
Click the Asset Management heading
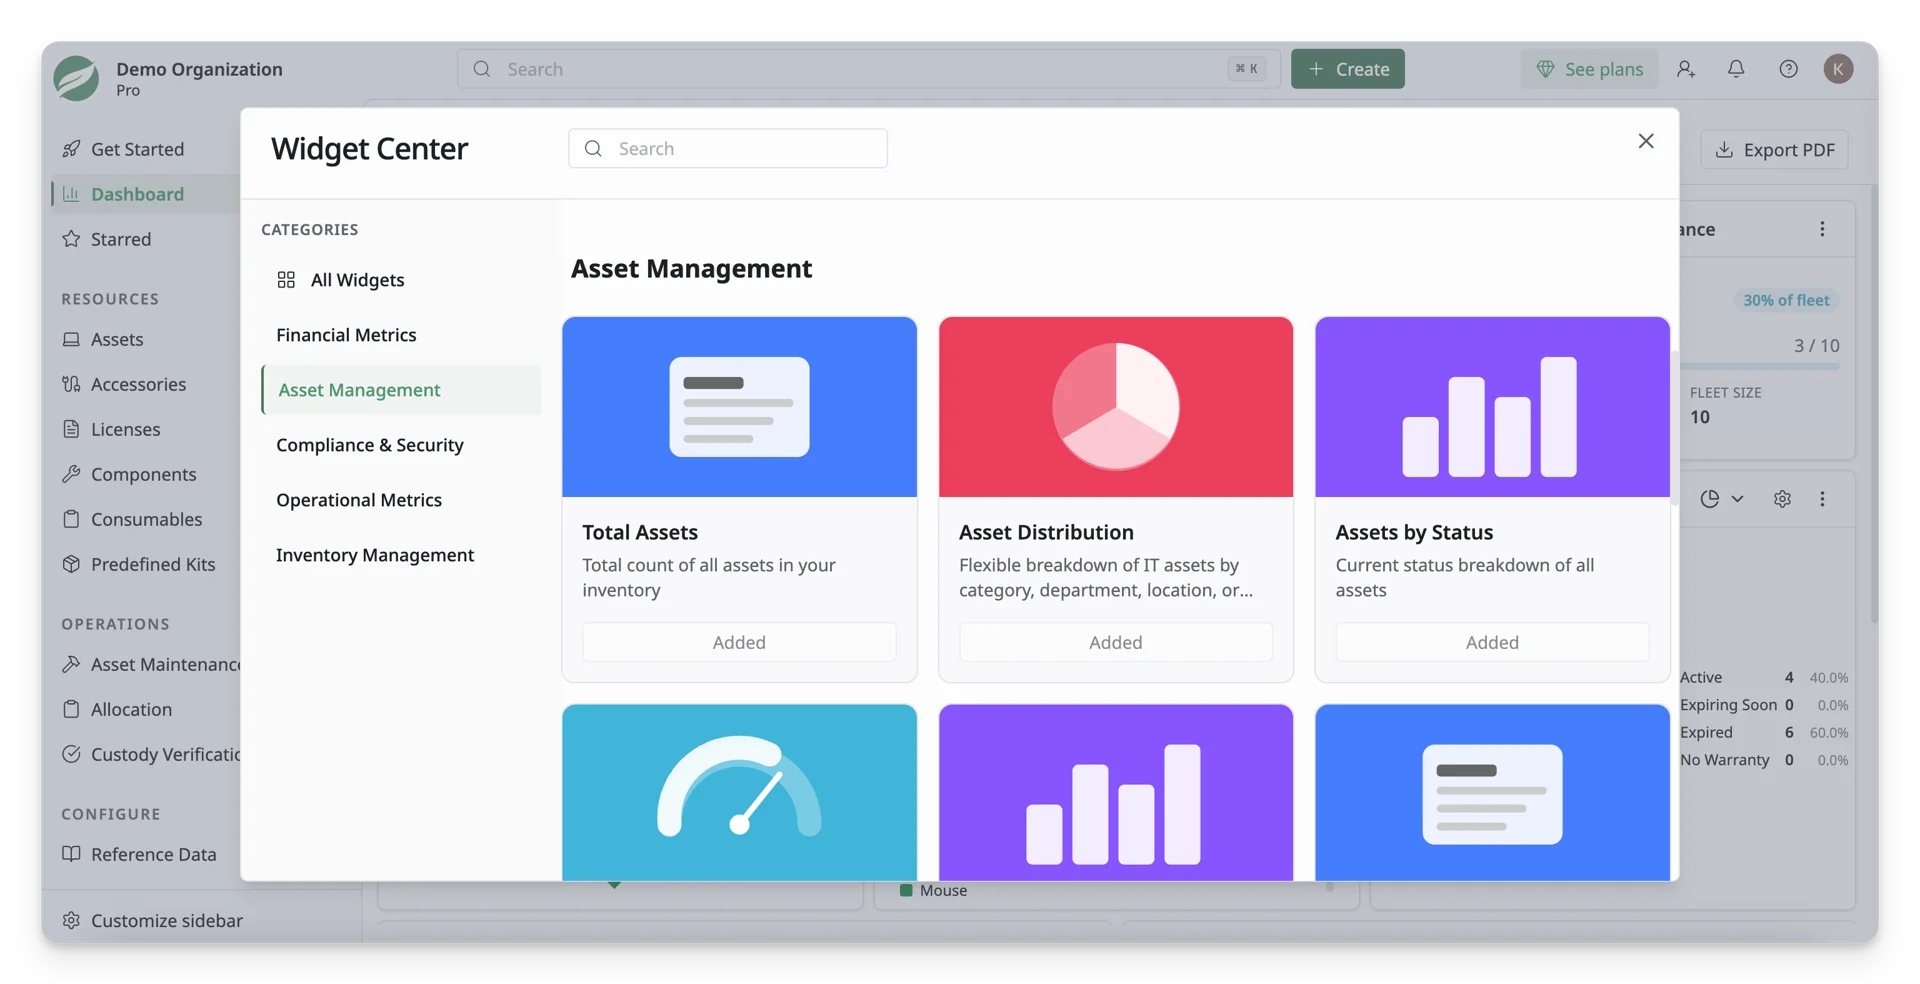pyautogui.click(x=691, y=269)
